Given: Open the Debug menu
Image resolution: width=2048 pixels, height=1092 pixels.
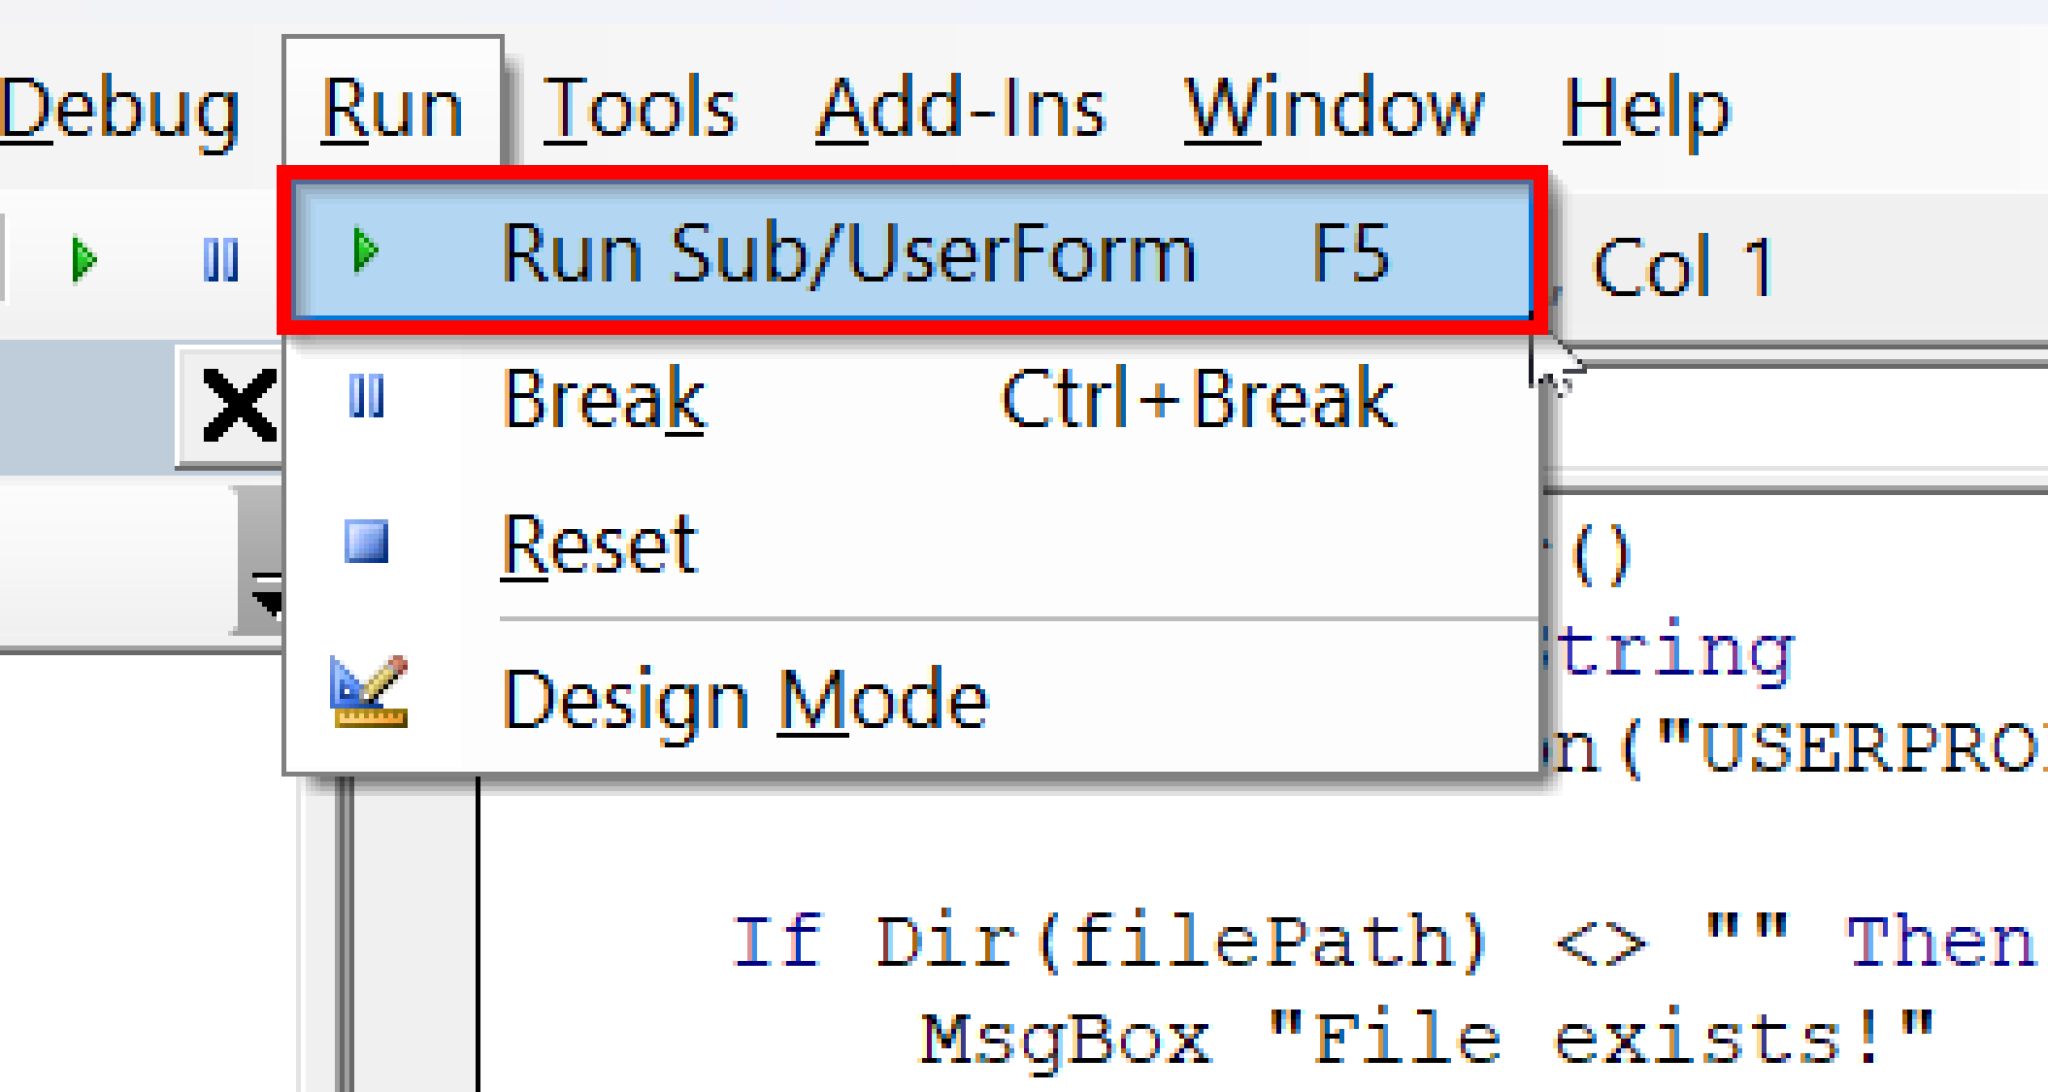Looking at the screenshot, I should tap(120, 108).
